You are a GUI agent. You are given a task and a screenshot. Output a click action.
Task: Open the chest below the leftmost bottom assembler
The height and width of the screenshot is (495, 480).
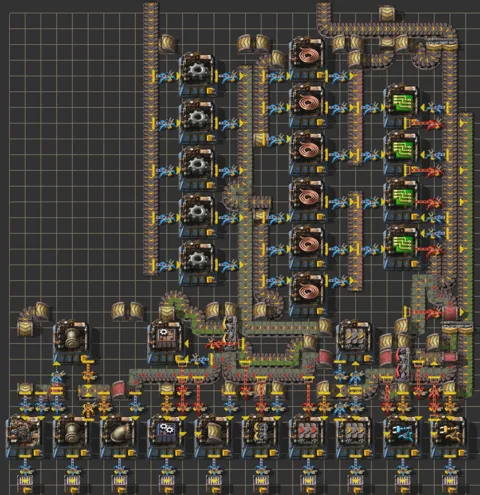[25, 481]
